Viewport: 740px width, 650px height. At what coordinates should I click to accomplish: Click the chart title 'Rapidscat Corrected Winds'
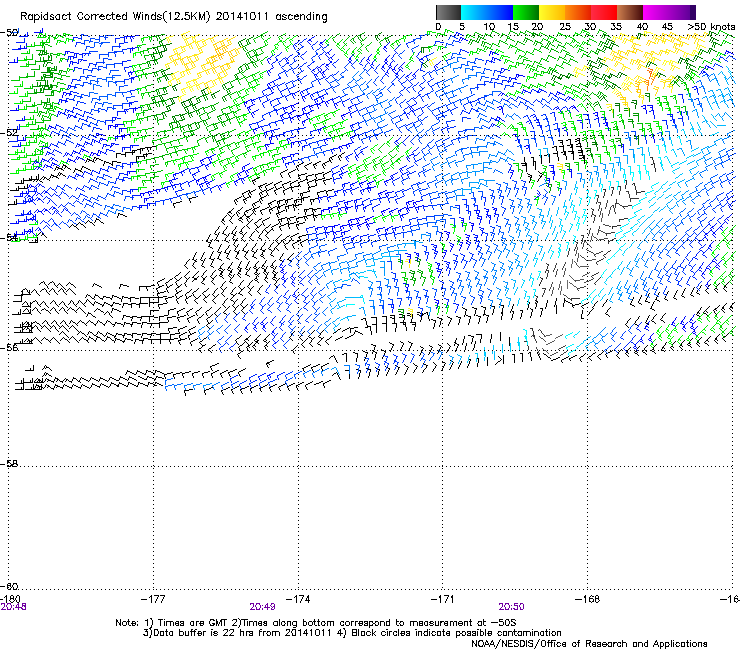[91, 17]
